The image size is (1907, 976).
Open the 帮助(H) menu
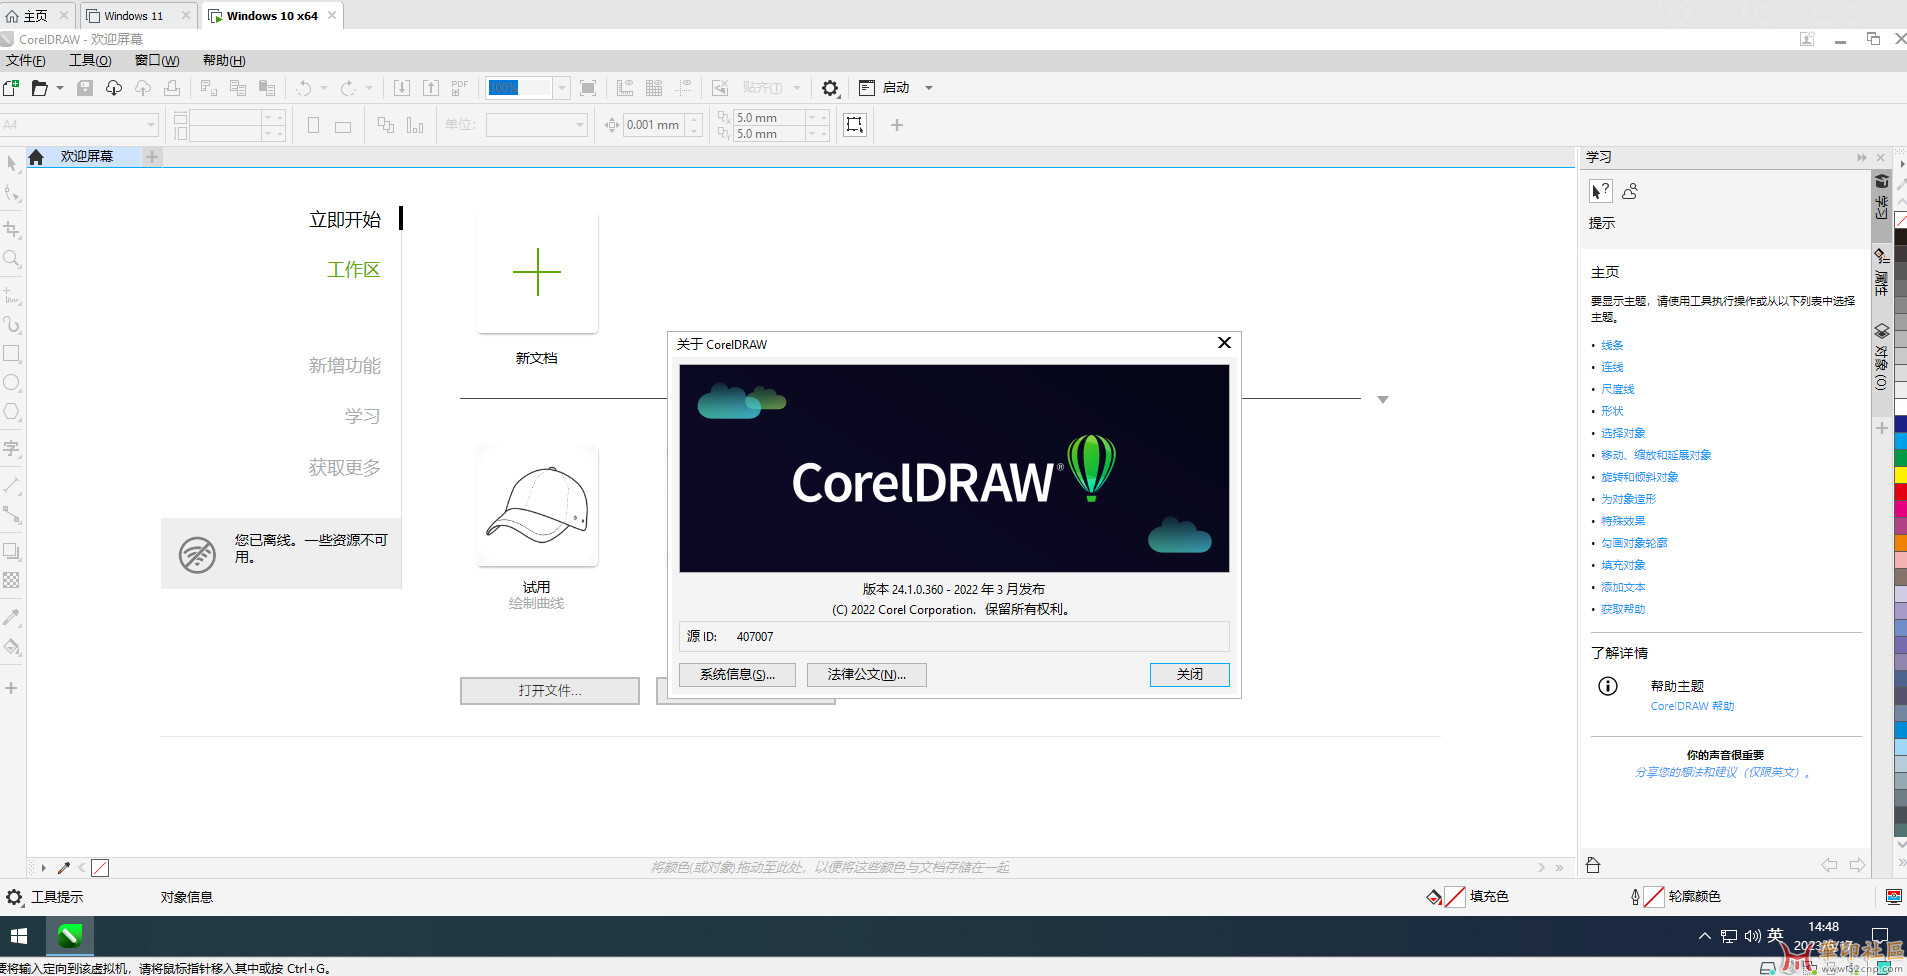point(224,60)
